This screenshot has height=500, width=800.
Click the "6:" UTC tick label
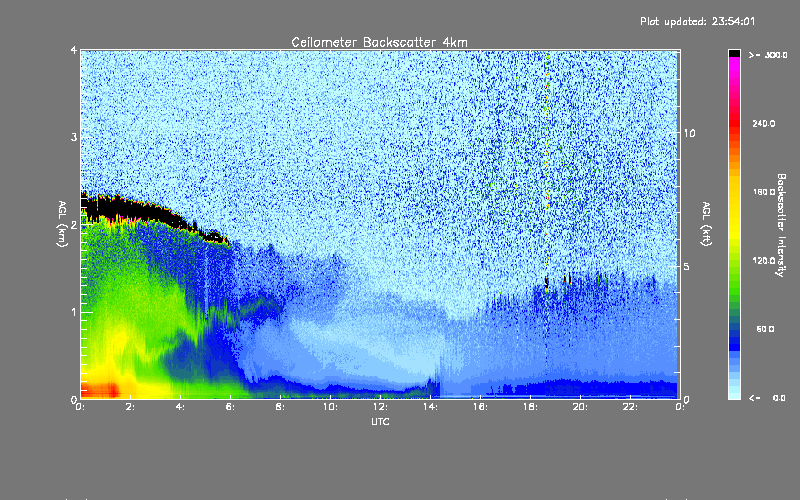tap(231, 407)
